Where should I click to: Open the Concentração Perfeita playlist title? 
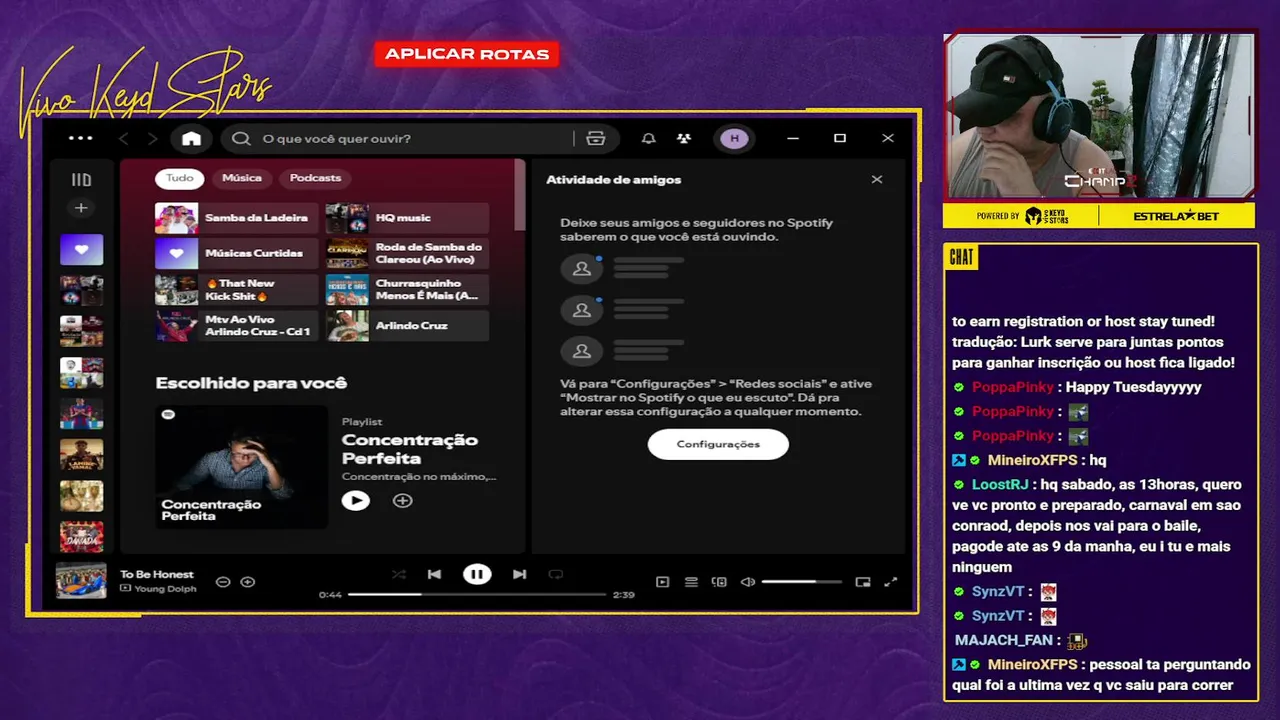pos(410,449)
